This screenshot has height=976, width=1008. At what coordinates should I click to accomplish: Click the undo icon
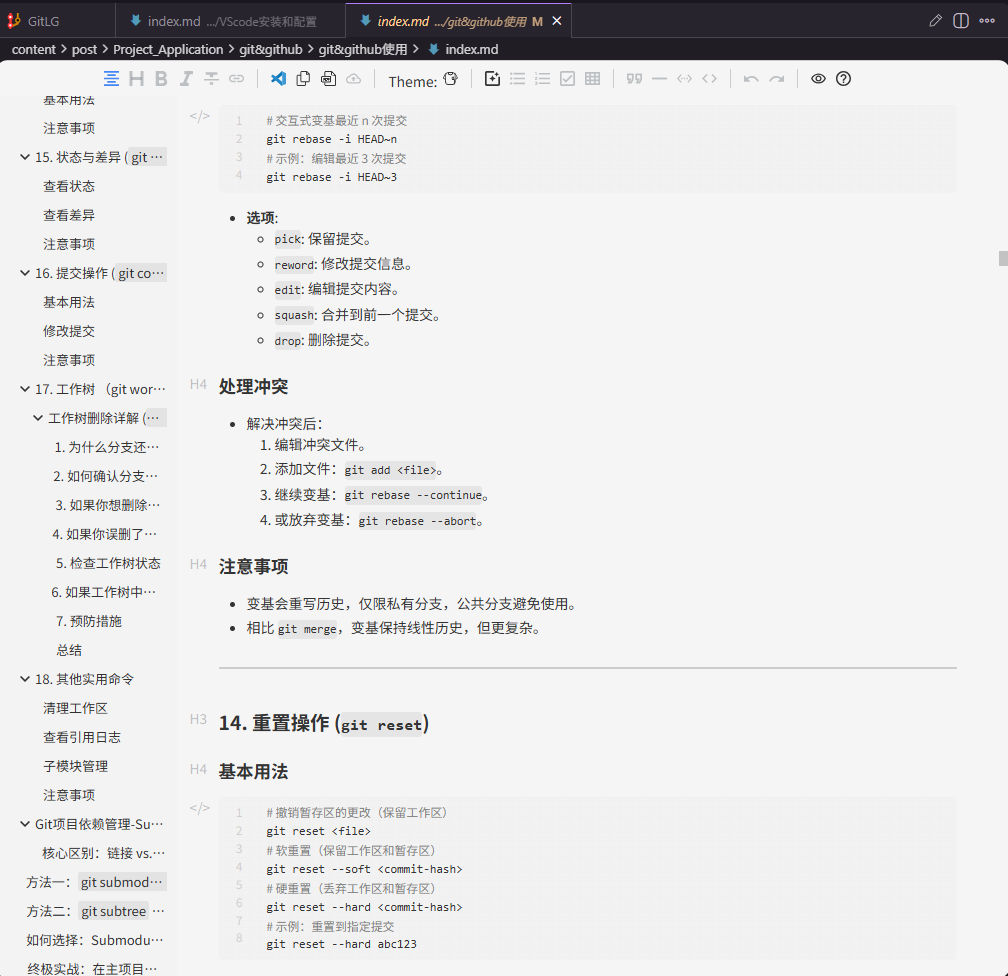(x=751, y=78)
